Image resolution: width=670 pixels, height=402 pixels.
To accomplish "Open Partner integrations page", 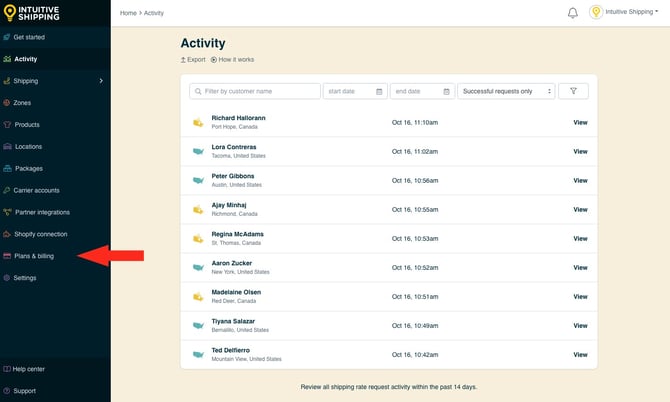I will pos(42,212).
